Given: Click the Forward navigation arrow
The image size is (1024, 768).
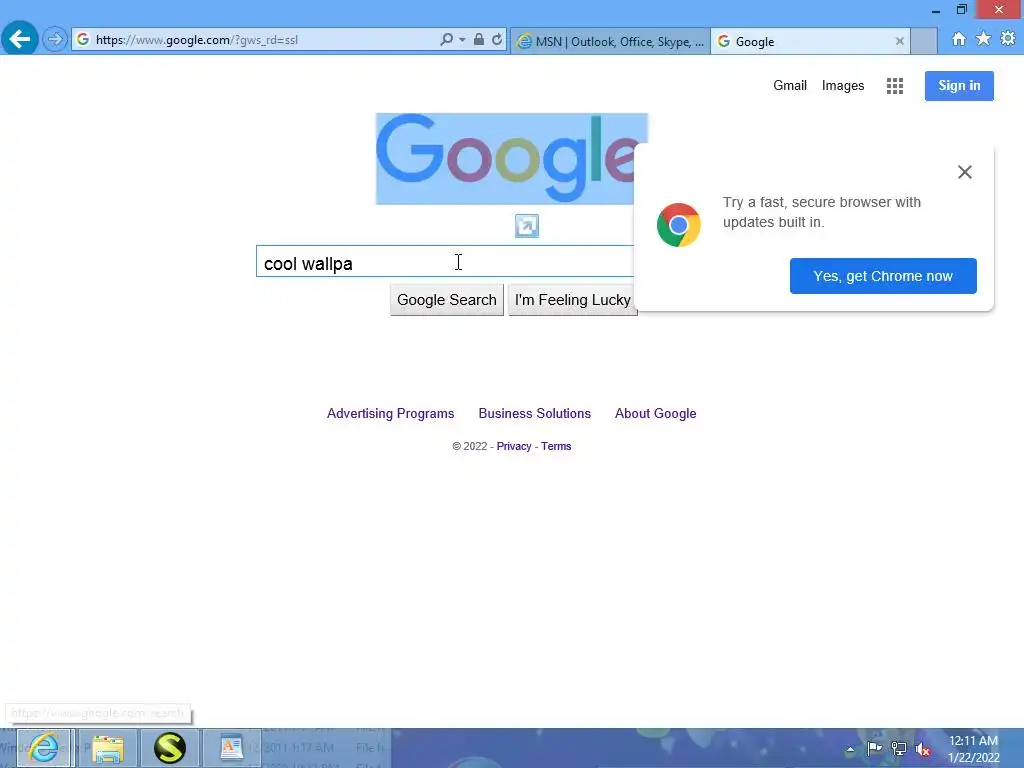Looking at the screenshot, I should (x=55, y=40).
